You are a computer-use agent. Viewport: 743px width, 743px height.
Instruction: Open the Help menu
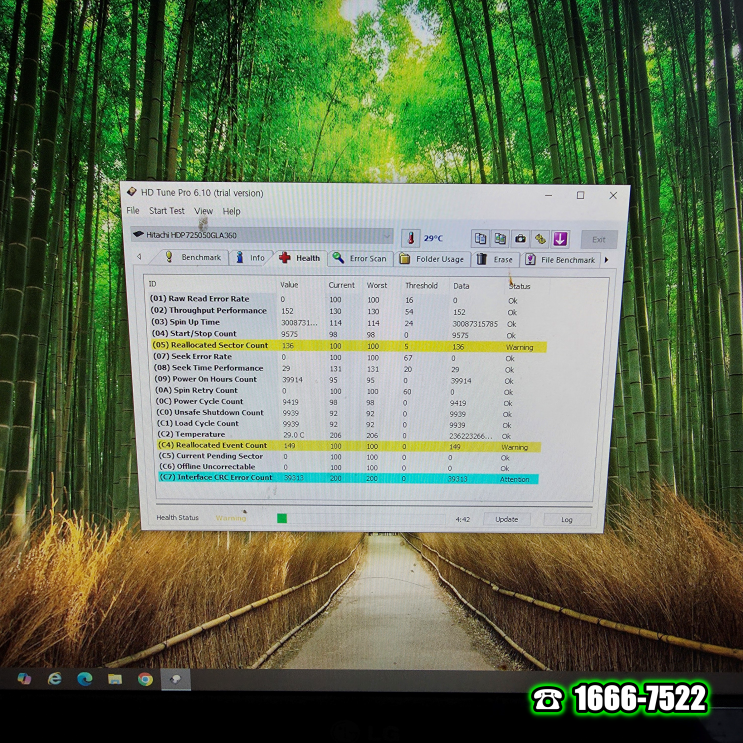point(232,211)
